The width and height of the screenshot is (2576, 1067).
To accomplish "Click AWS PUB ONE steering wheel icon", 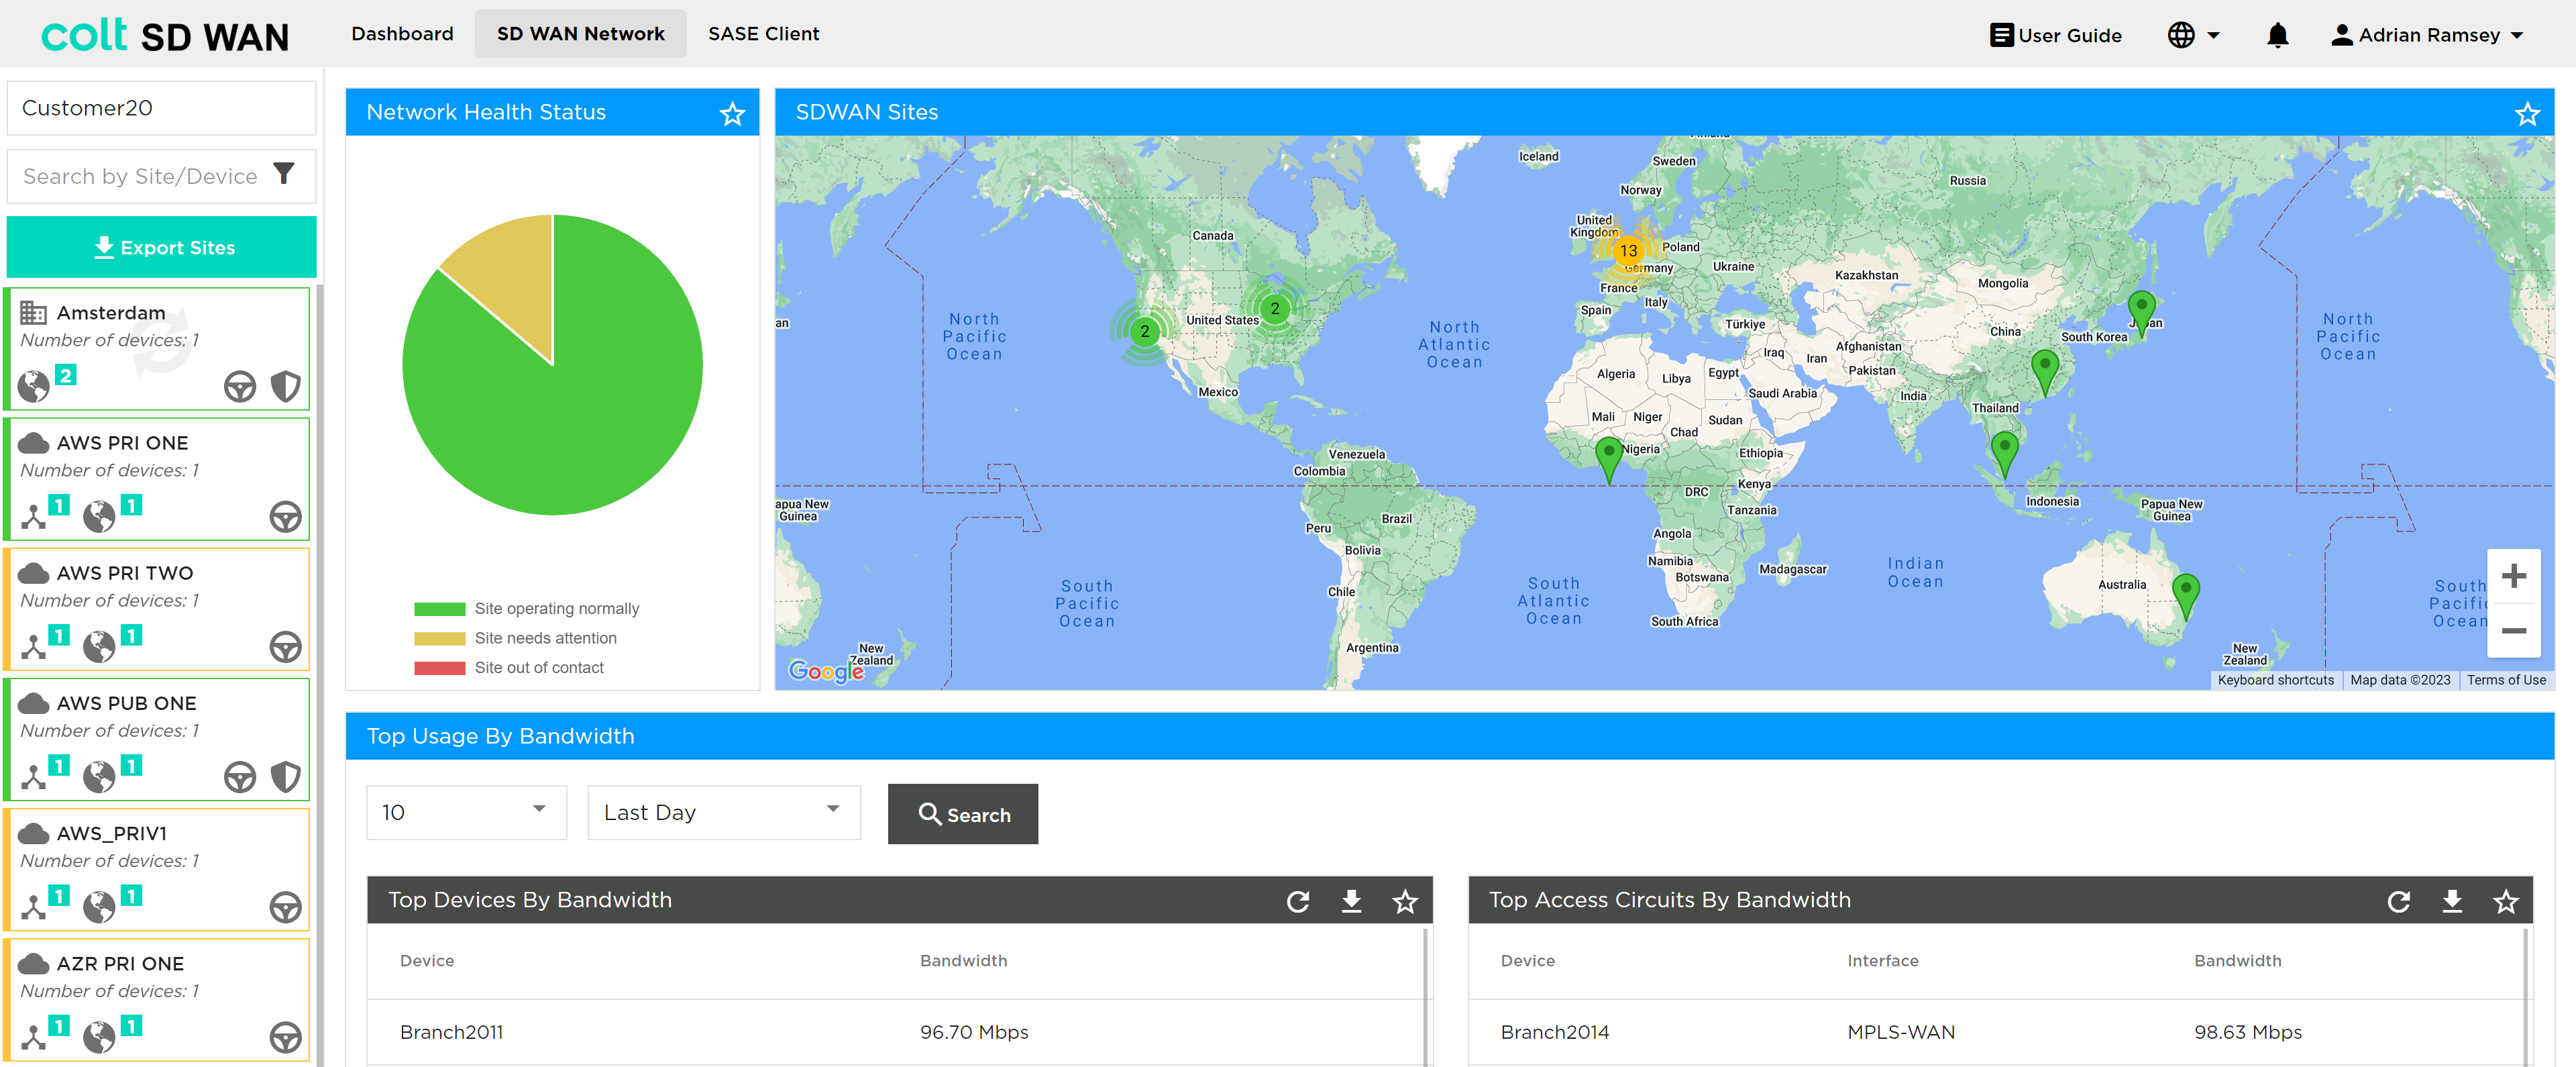I will [x=240, y=776].
